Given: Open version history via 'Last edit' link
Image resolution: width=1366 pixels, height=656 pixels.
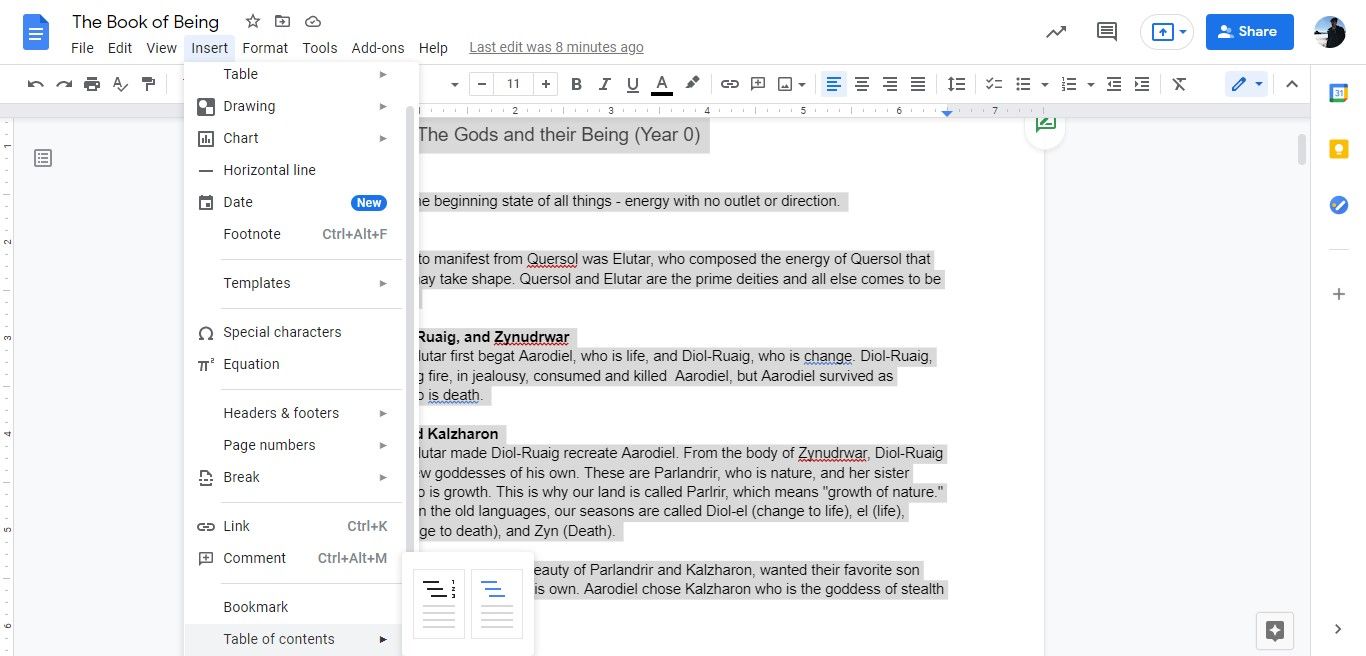Looking at the screenshot, I should (x=556, y=47).
